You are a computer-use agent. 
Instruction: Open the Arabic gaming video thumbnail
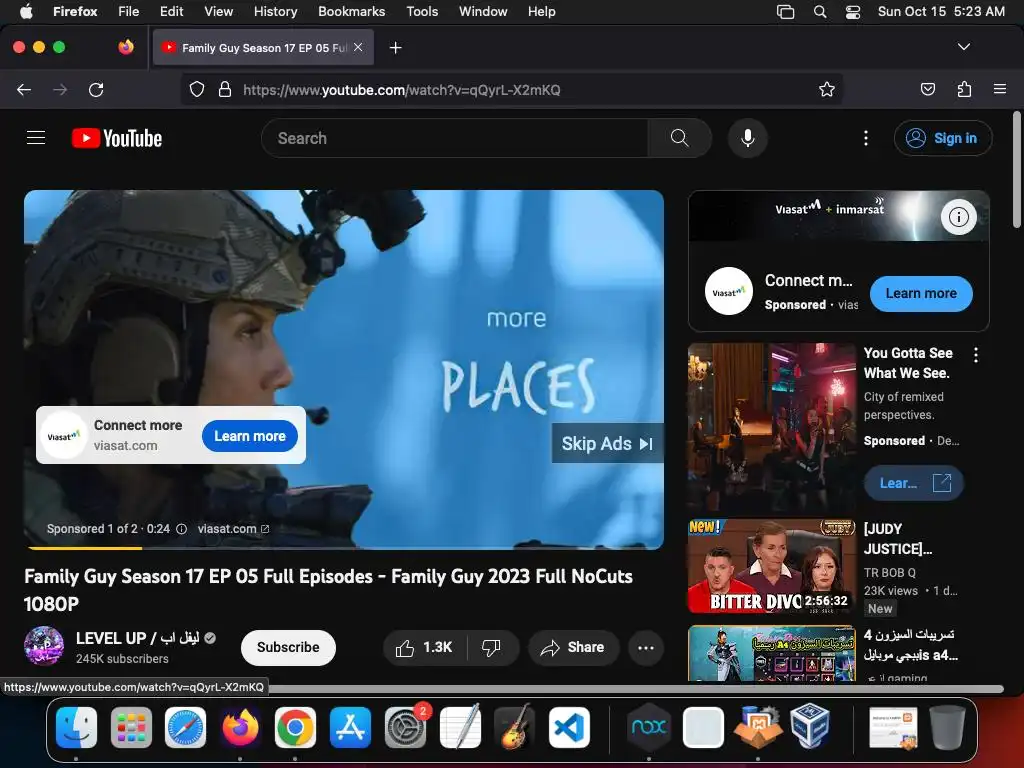[x=771, y=653]
